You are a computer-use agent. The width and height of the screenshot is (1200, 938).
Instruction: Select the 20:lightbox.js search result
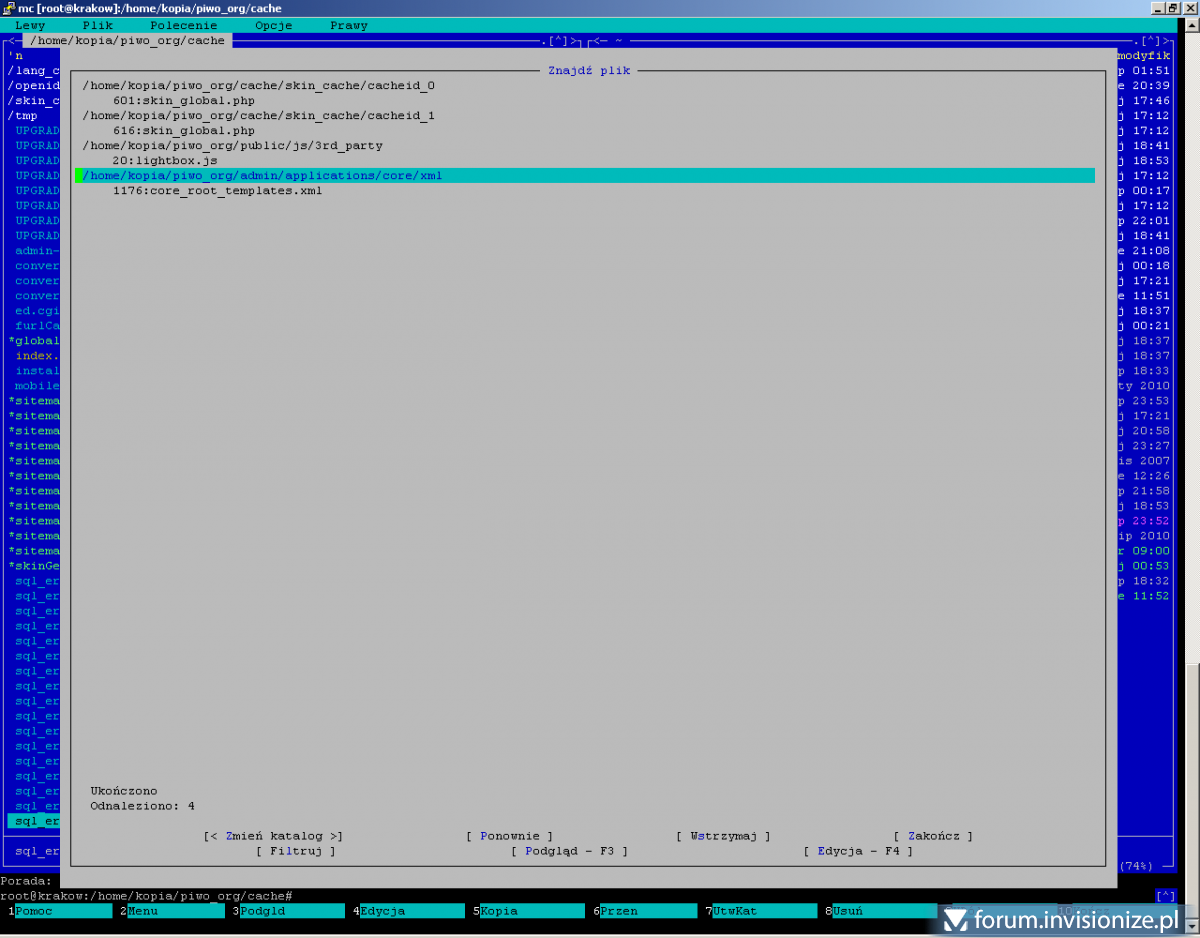165,160
